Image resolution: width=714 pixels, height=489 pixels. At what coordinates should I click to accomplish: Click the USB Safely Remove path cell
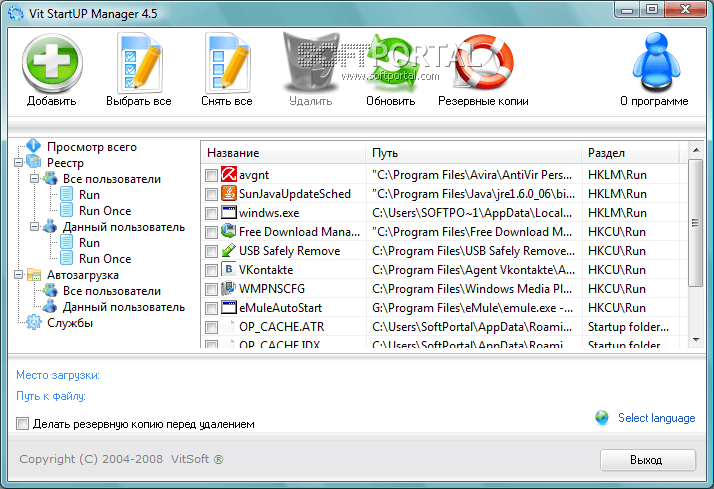[x=473, y=251]
